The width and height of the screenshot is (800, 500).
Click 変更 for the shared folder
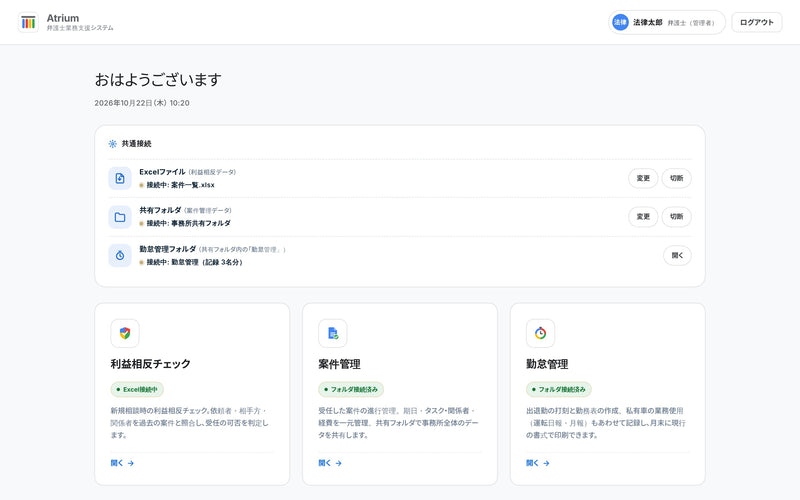click(x=643, y=217)
